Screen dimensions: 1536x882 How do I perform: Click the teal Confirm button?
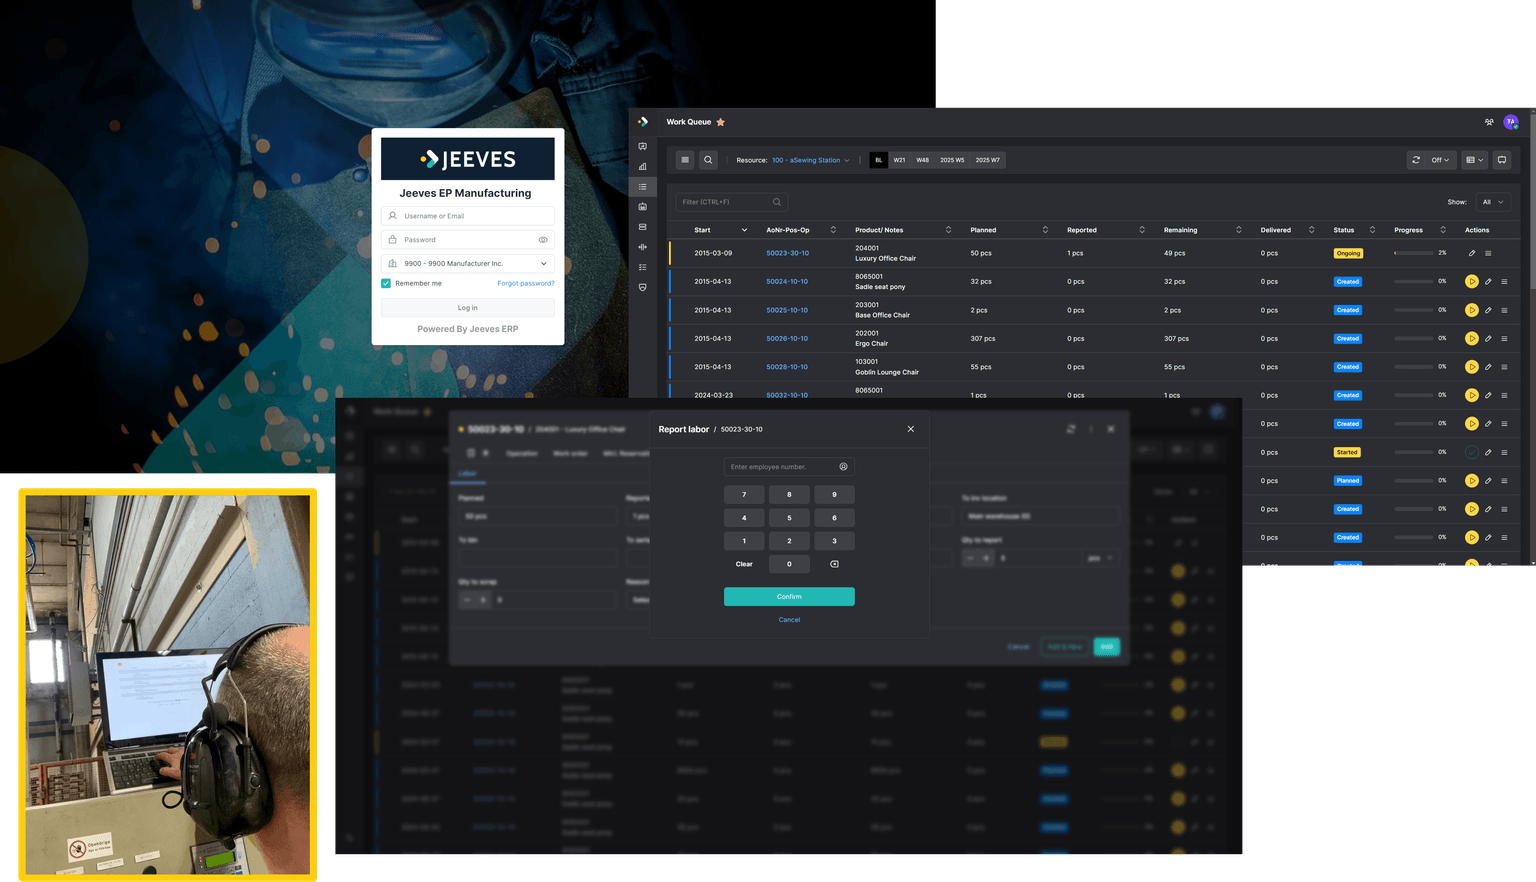pyautogui.click(x=789, y=597)
